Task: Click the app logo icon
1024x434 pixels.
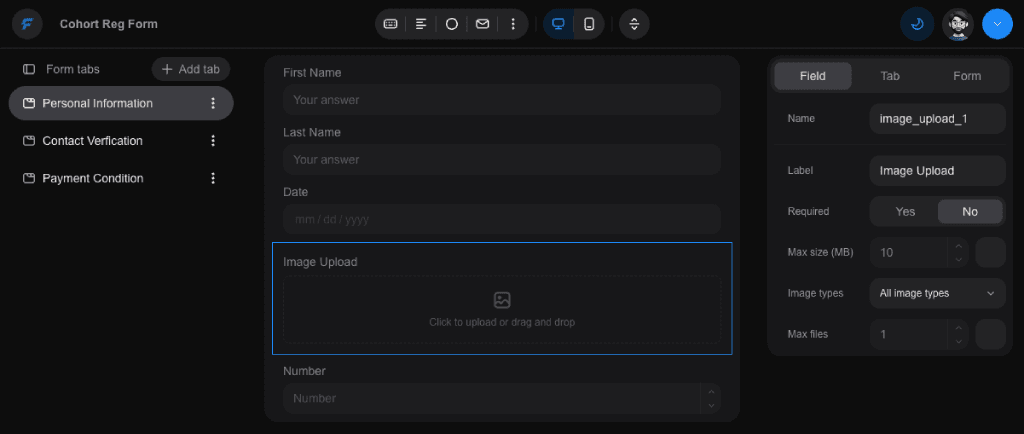Action: 27,24
